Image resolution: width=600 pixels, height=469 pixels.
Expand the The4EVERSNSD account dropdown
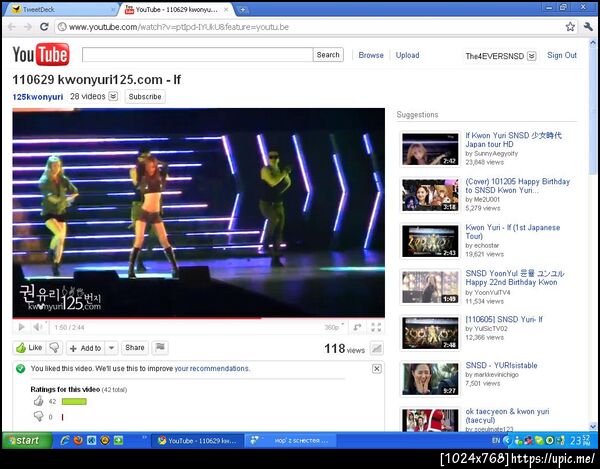(x=532, y=56)
